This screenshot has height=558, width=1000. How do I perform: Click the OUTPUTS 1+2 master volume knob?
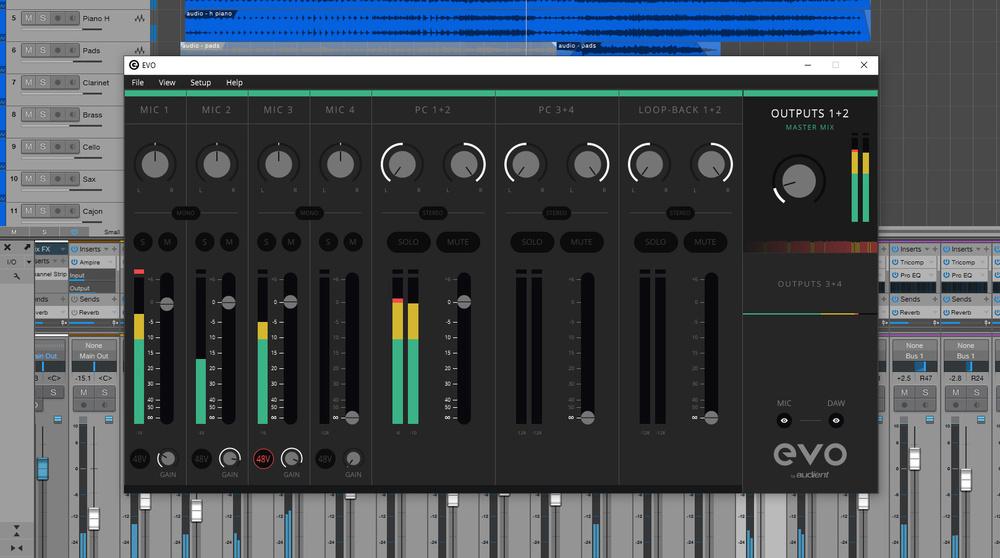[798, 180]
